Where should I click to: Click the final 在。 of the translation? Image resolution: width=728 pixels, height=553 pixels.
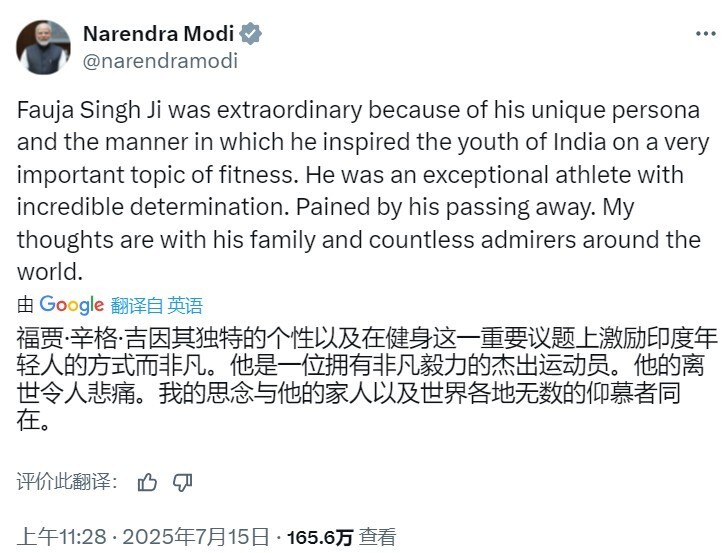click(x=33, y=420)
